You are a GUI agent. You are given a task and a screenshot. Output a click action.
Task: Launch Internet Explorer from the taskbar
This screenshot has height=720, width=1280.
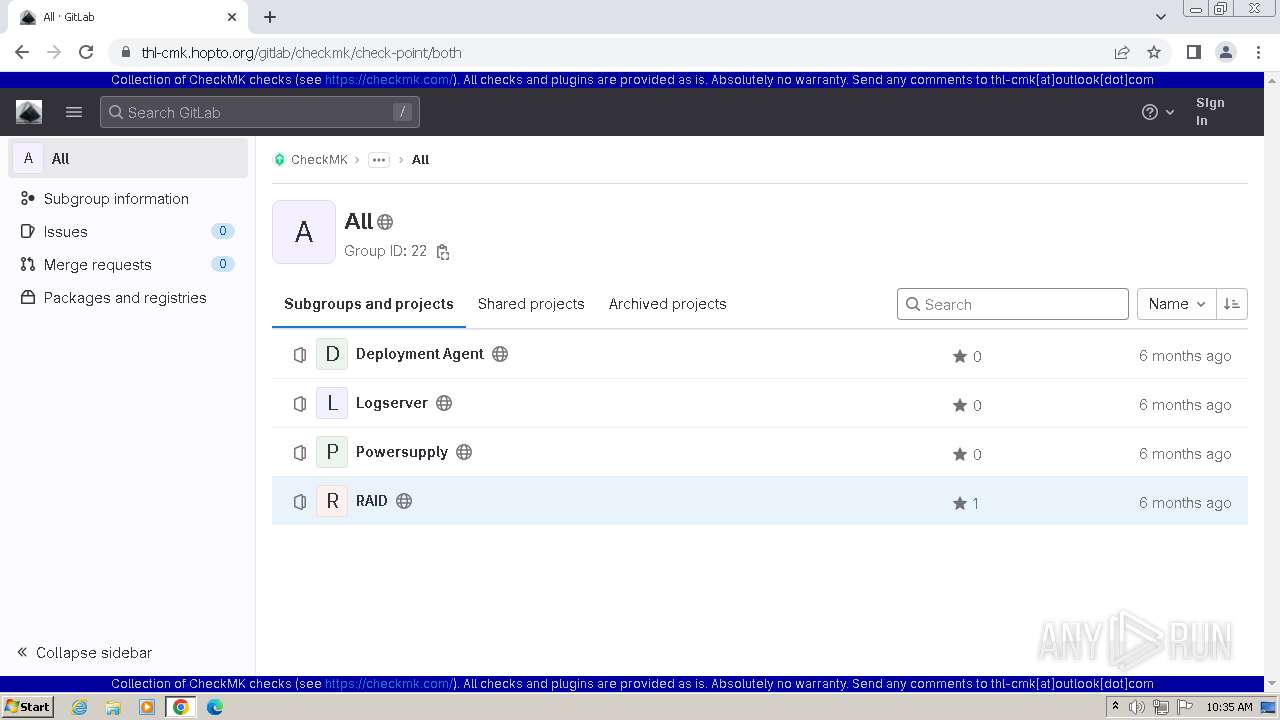click(80, 707)
